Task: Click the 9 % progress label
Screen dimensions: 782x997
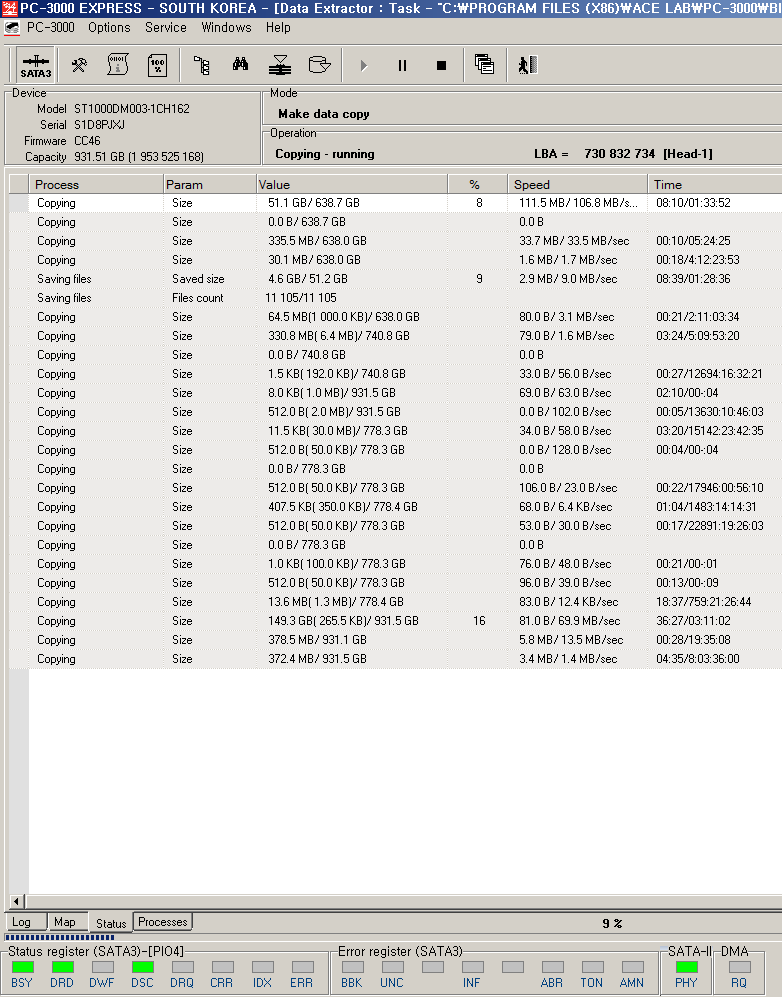Action: [x=612, y=923]
